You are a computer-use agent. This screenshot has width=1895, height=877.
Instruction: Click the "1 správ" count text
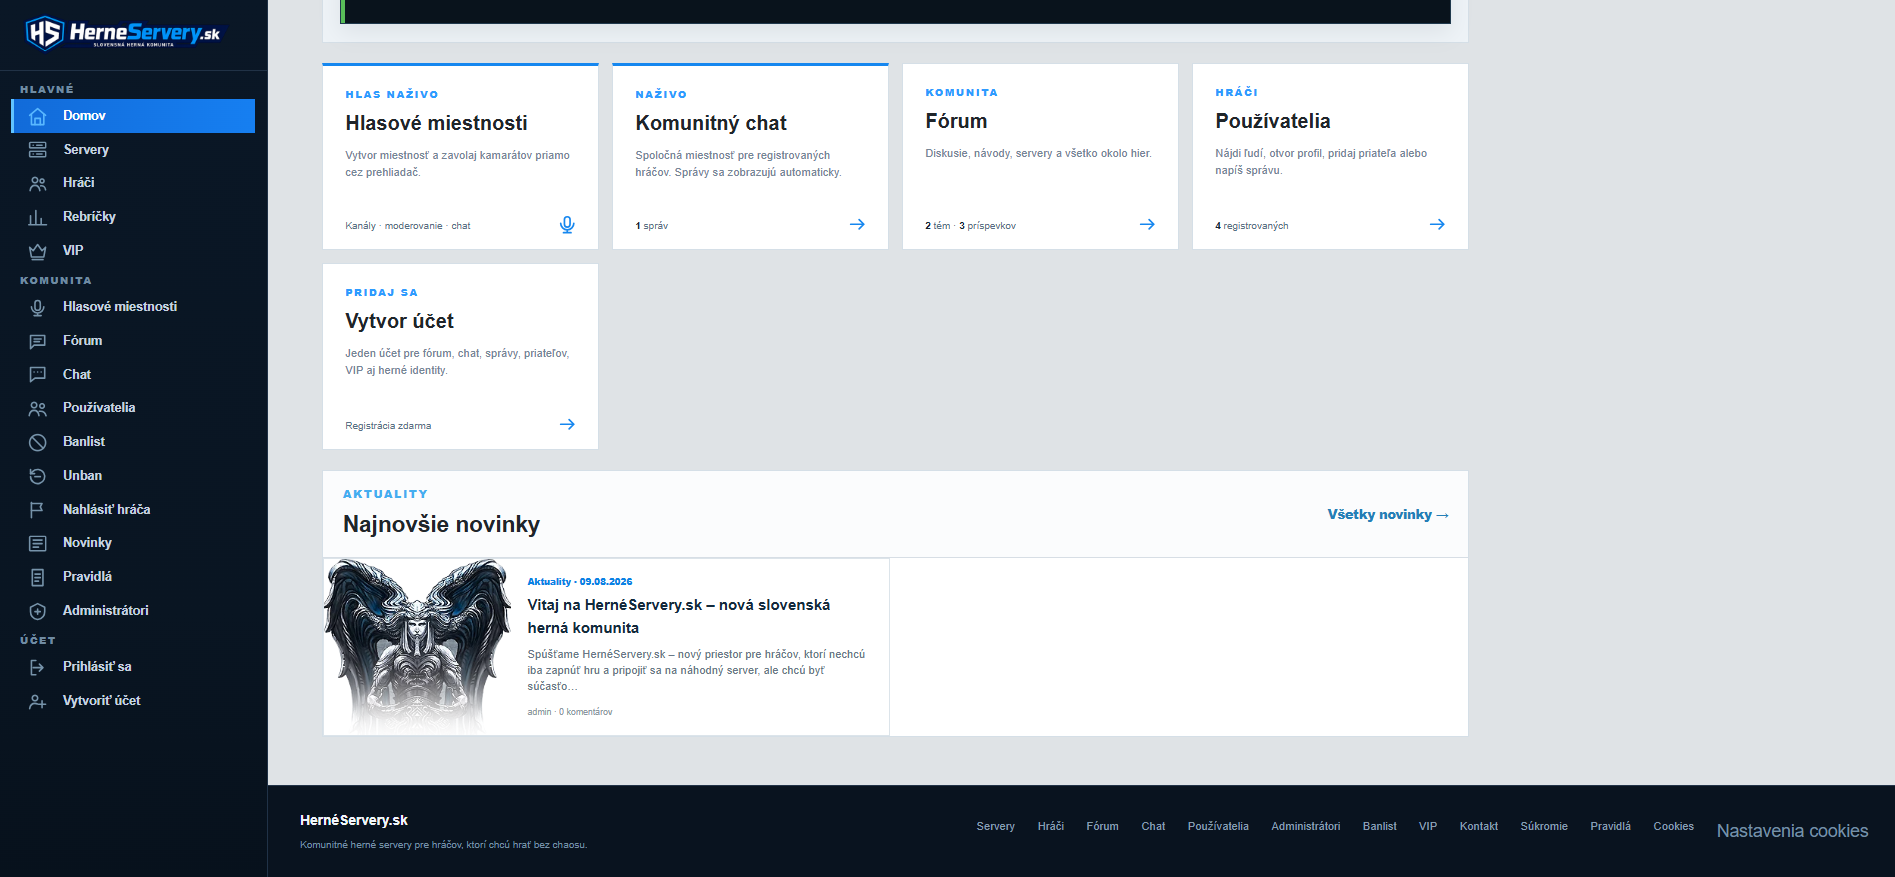click(651, 226)
